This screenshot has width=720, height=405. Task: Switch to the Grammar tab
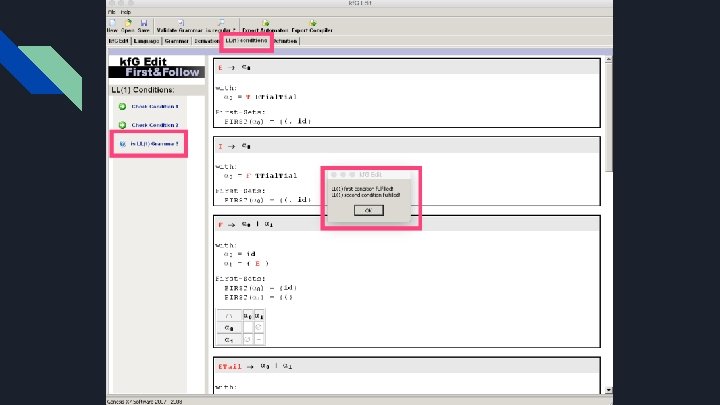[x=176, y=41]
